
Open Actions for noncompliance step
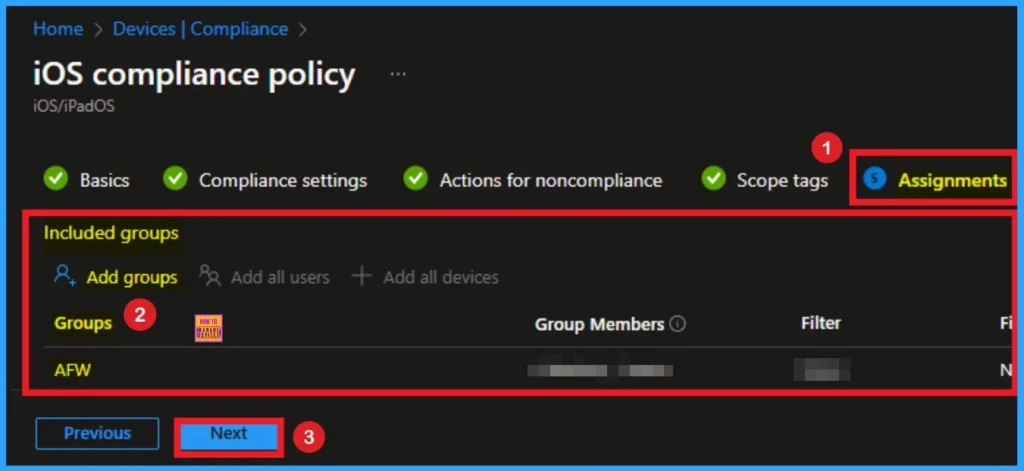coord(551,180)
